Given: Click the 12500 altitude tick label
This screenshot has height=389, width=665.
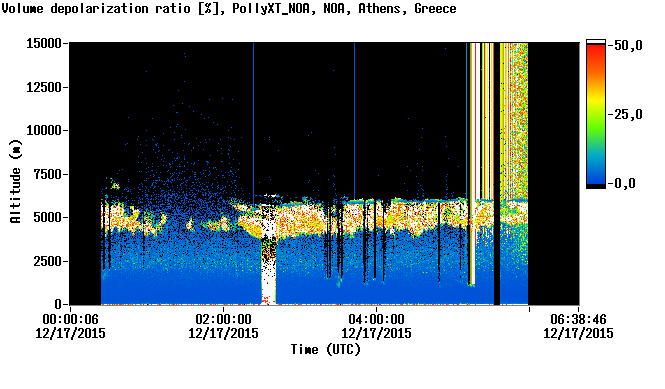Looking at the screenshot, I should (44, 87).
